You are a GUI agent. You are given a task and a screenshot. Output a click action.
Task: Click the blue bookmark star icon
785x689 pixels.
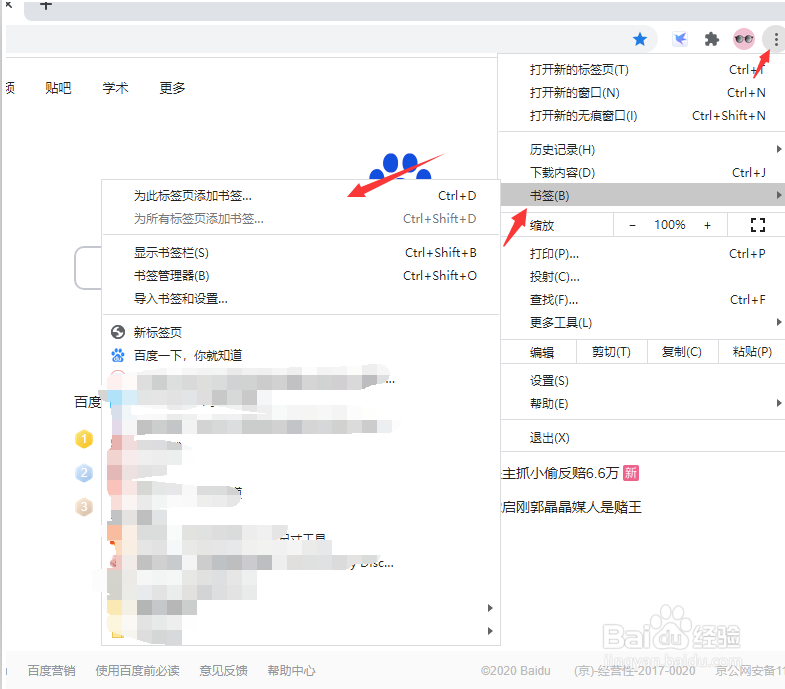[640, 39]
